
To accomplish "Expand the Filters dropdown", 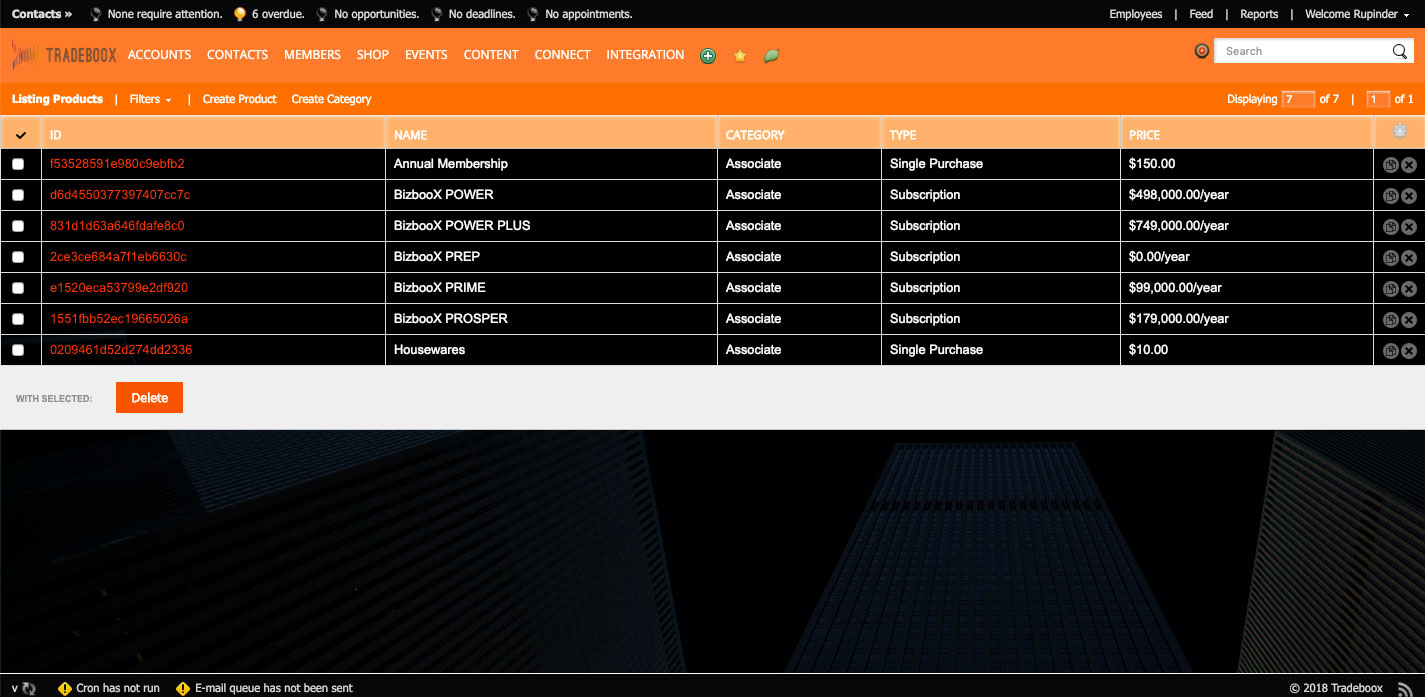I will (x=151, y=99).
